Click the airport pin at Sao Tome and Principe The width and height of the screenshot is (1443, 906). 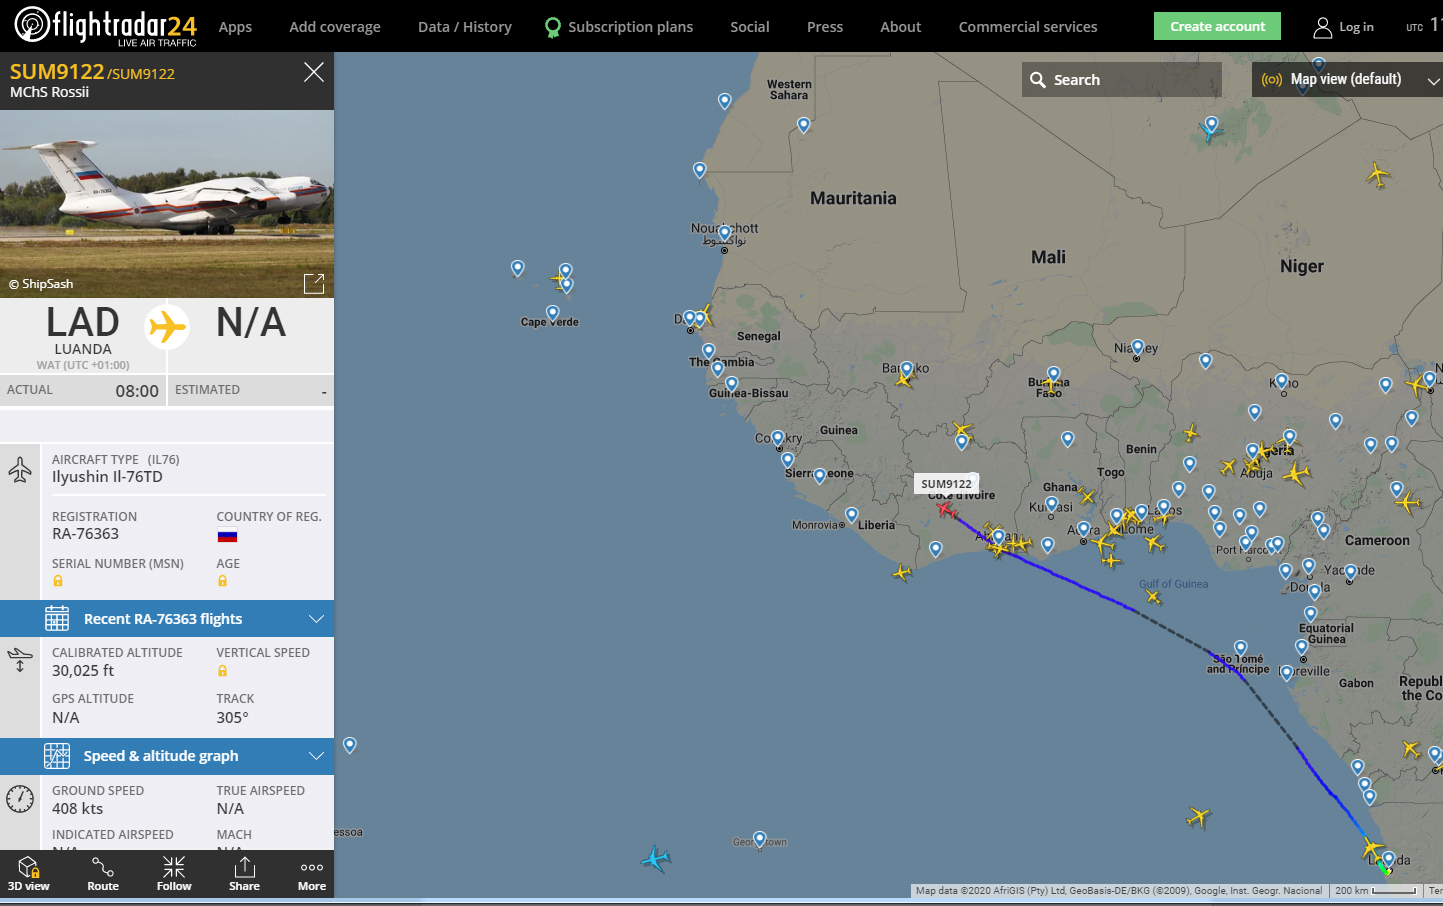(x=1241, y=648)
